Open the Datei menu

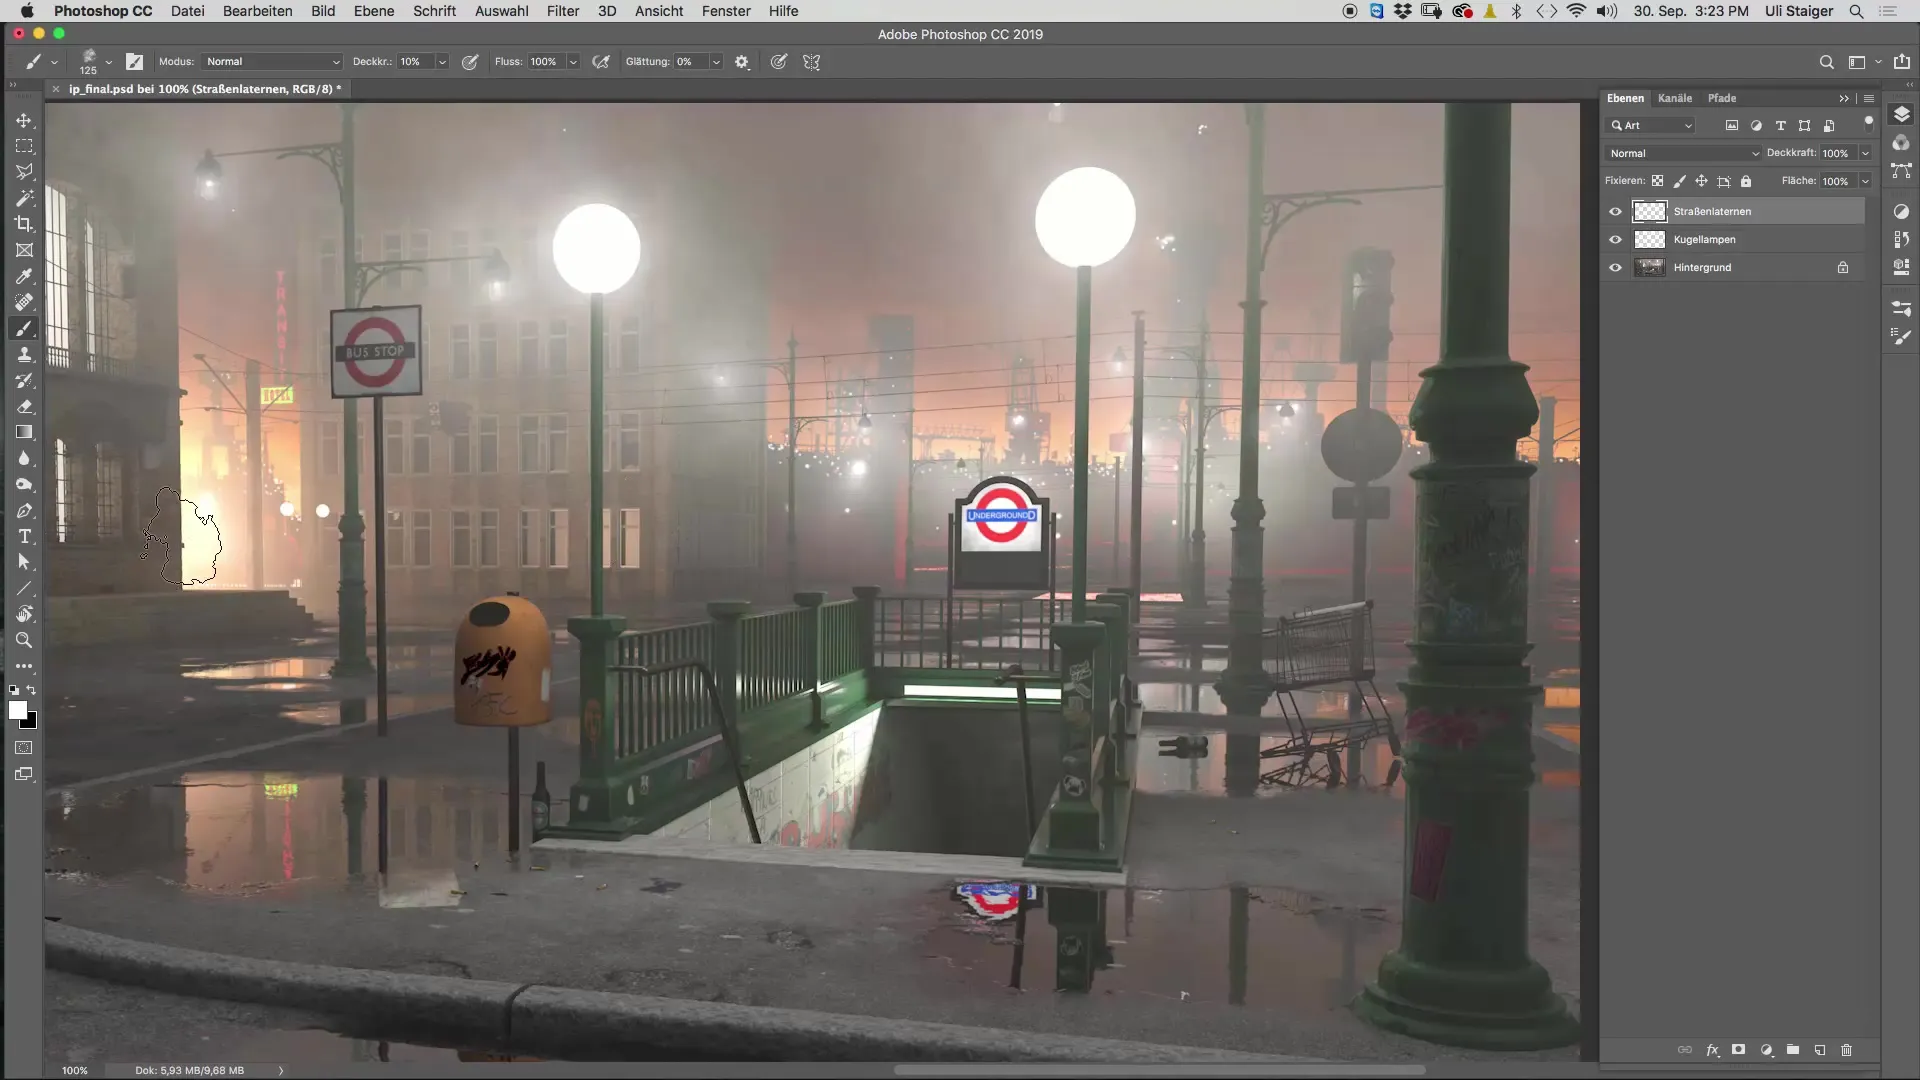tap(187, 11)
